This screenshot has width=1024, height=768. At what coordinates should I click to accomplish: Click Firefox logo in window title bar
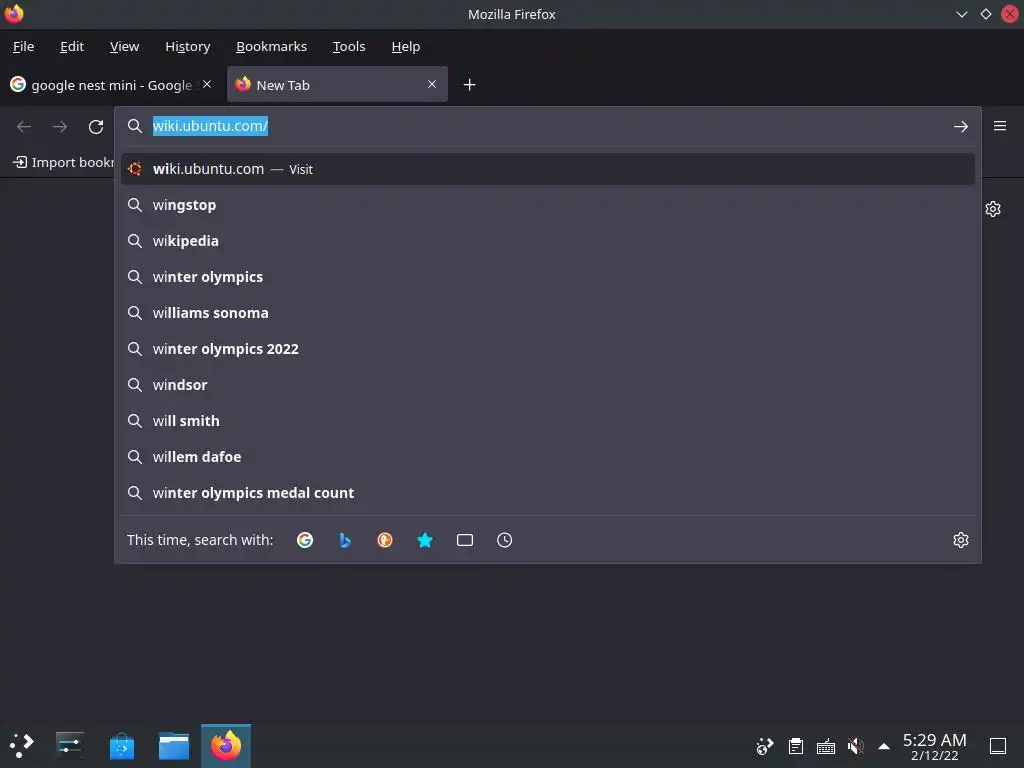(x=14, y=14)
